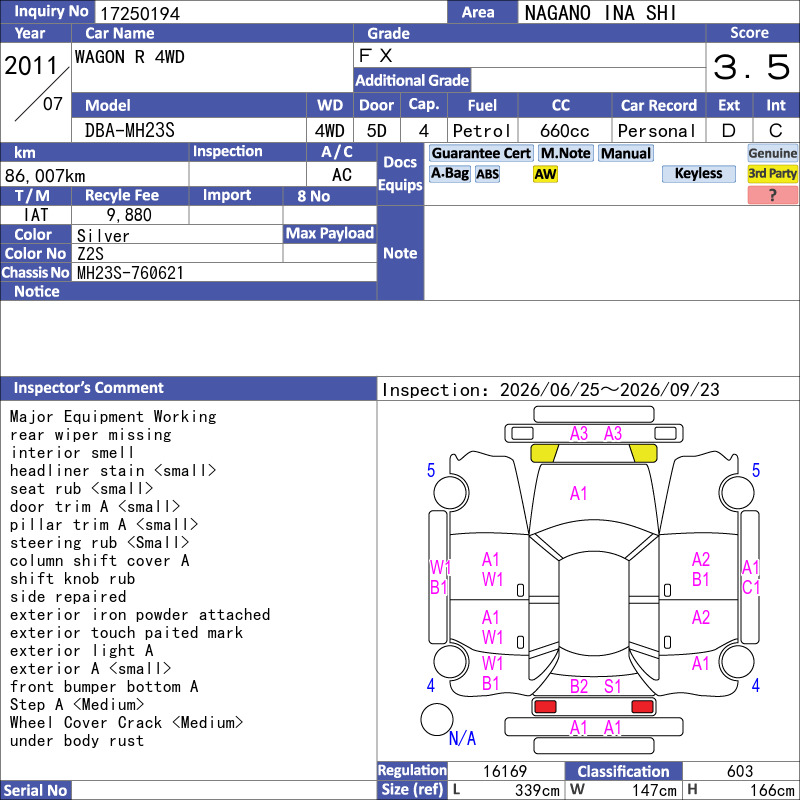Click the car record value Personal

pos(657,131)
